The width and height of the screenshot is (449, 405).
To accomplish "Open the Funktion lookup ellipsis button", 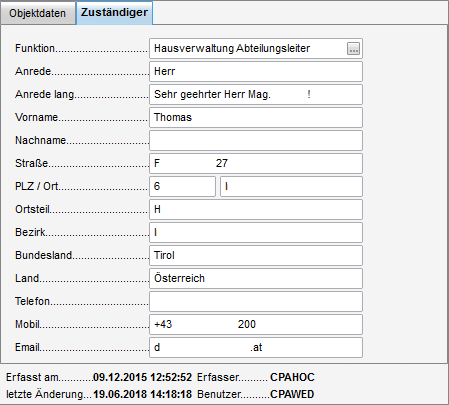I will click(353, 49).
